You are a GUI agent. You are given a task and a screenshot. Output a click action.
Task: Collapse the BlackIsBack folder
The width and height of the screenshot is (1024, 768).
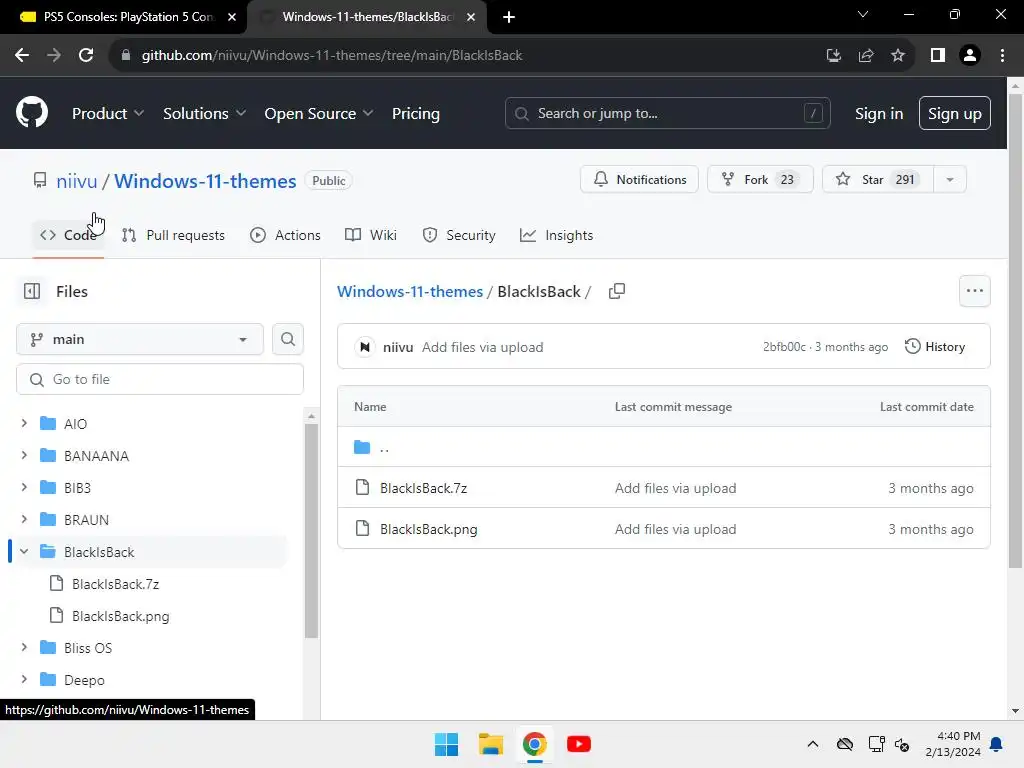[x=24, y=551]
